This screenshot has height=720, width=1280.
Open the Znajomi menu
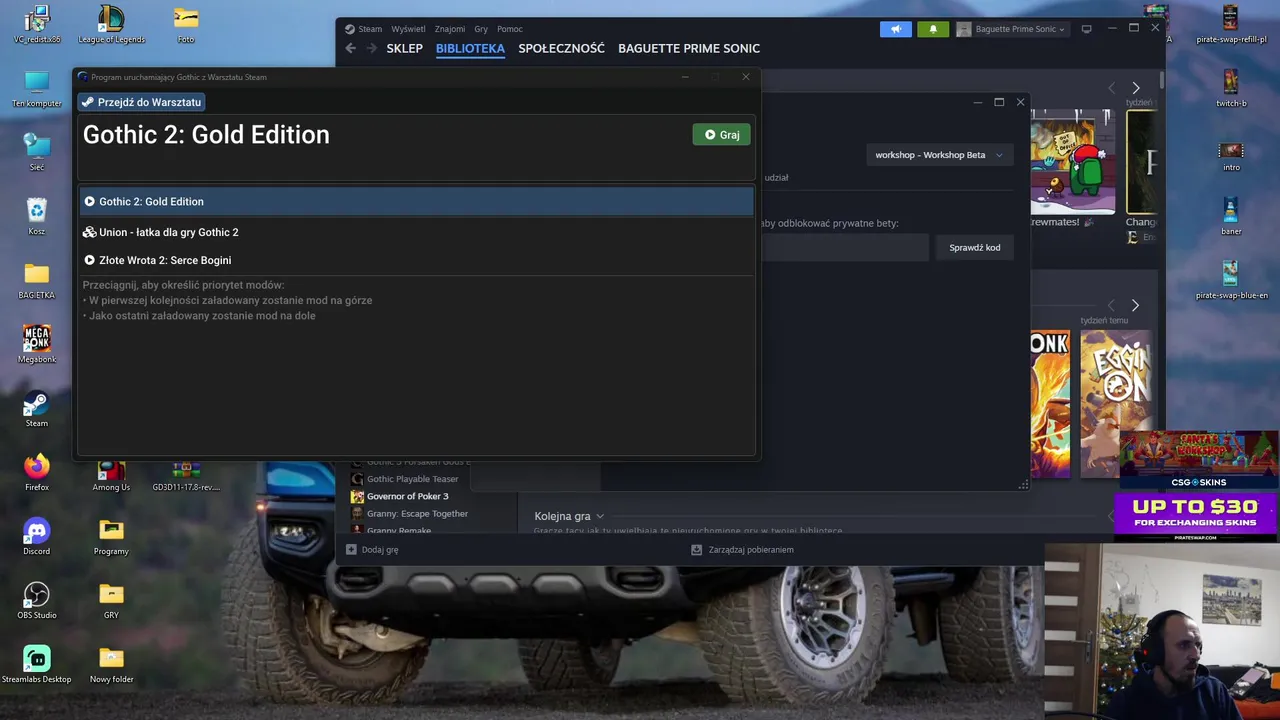click(450, 29)
